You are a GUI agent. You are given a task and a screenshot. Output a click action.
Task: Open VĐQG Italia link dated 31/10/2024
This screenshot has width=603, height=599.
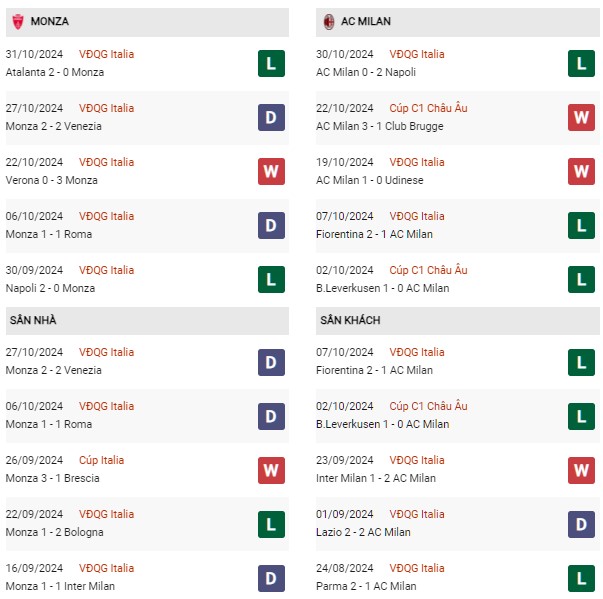107,54
